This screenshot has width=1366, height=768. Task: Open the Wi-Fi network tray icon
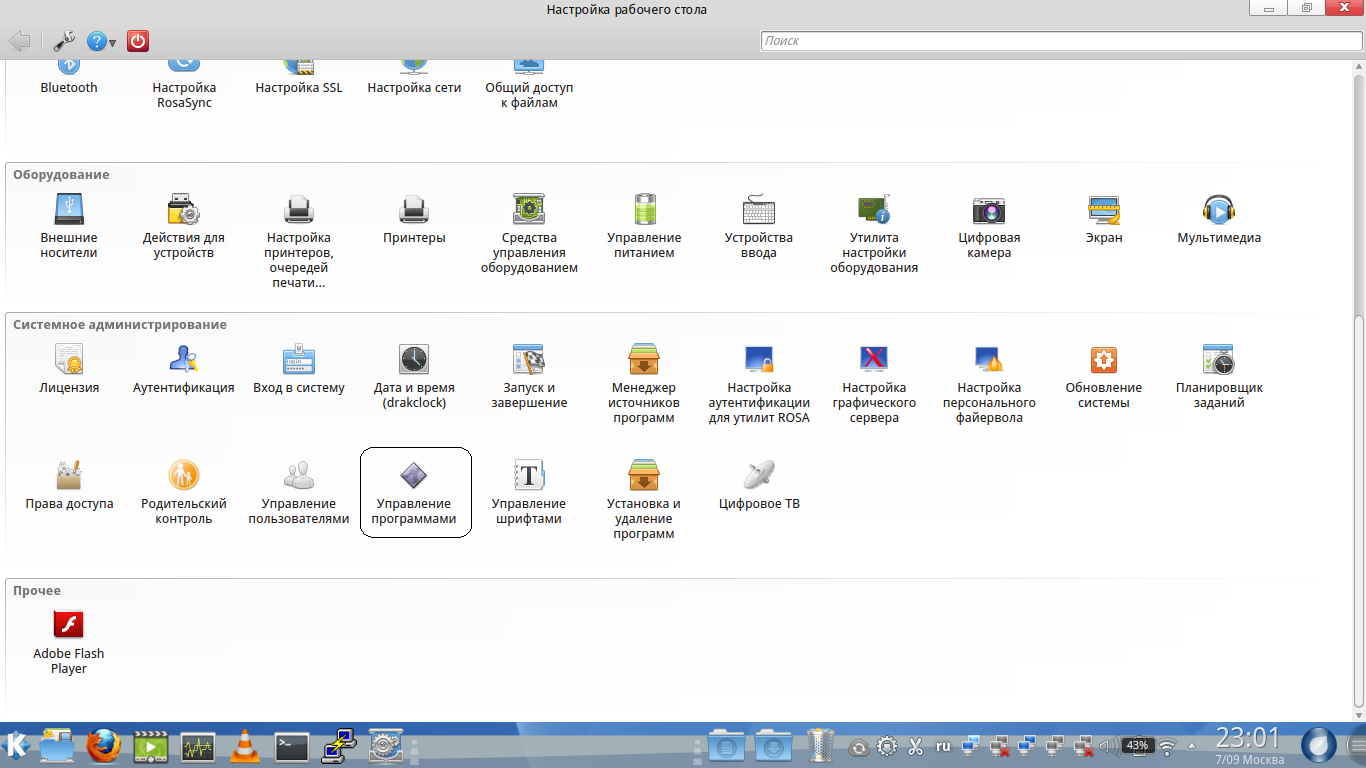[1166, 746]
